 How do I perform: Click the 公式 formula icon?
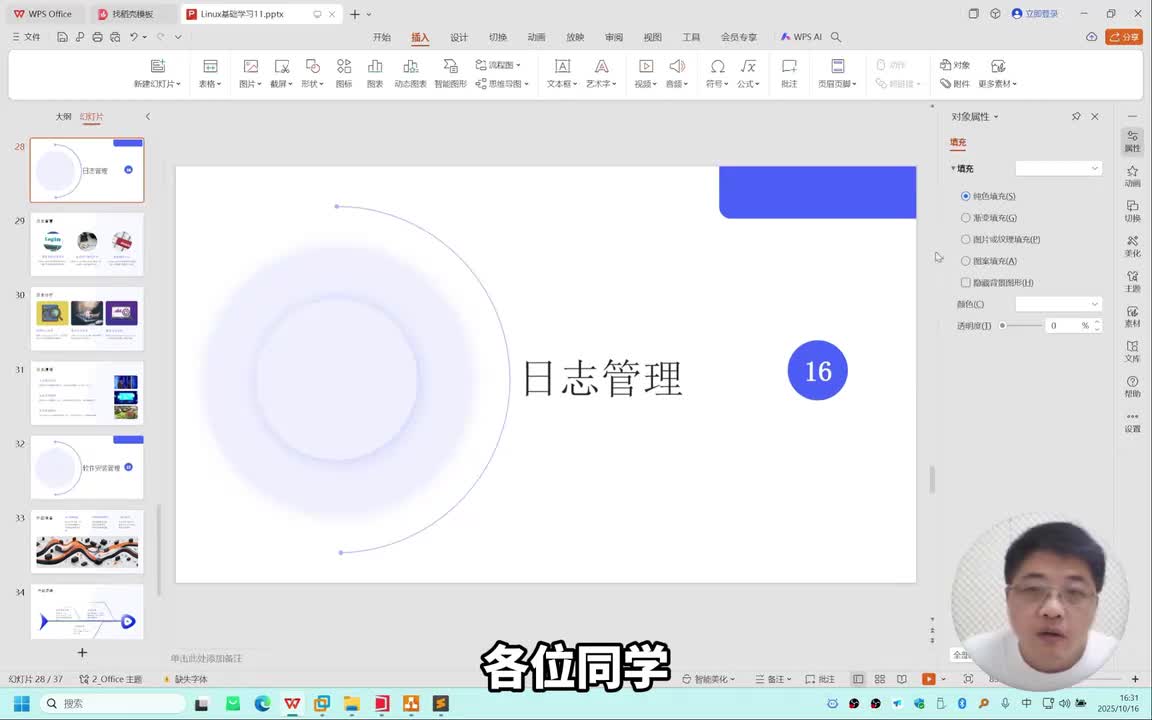(x=748, y=67)
